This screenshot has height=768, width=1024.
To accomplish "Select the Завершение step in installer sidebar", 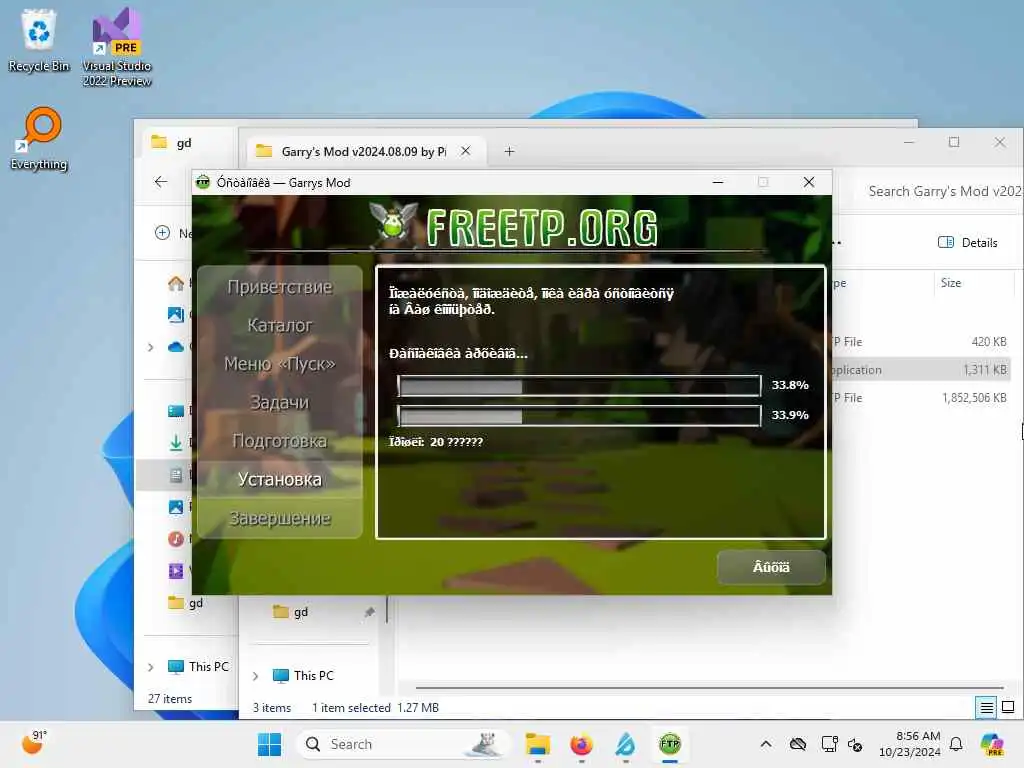I will (x=280, y=519).
